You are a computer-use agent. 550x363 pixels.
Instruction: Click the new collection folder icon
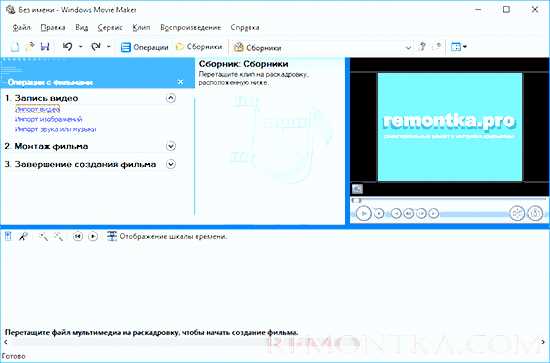437,47
